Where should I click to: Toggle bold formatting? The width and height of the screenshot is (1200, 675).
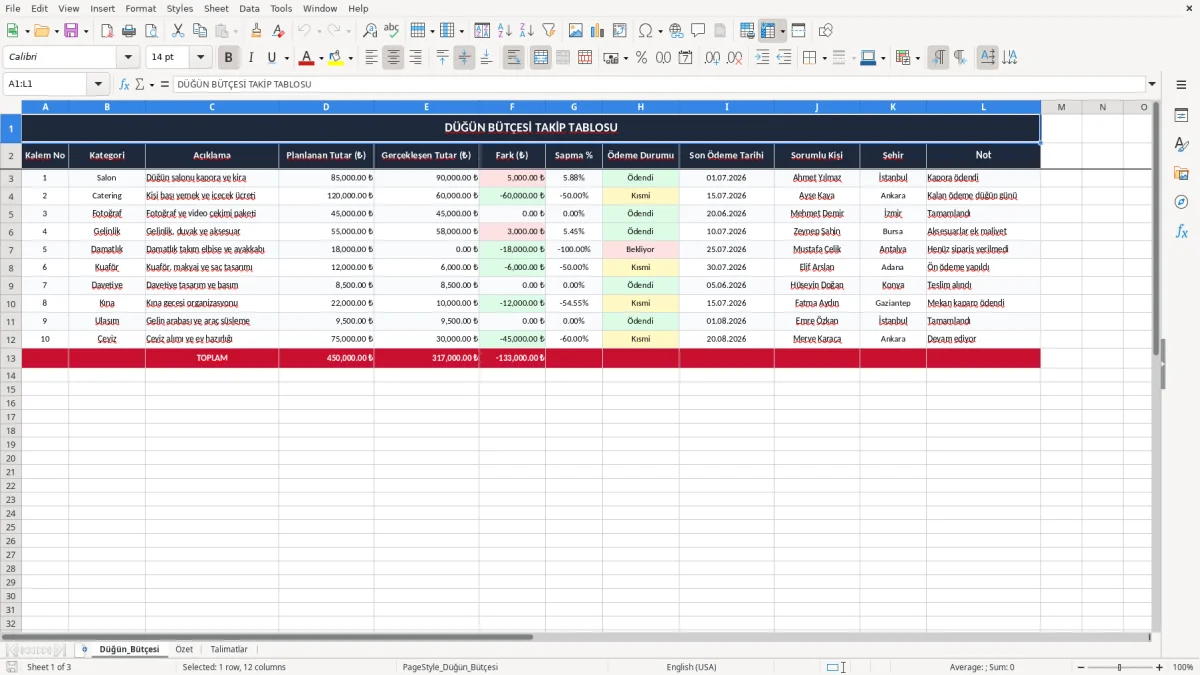click(x=229, y=58)
